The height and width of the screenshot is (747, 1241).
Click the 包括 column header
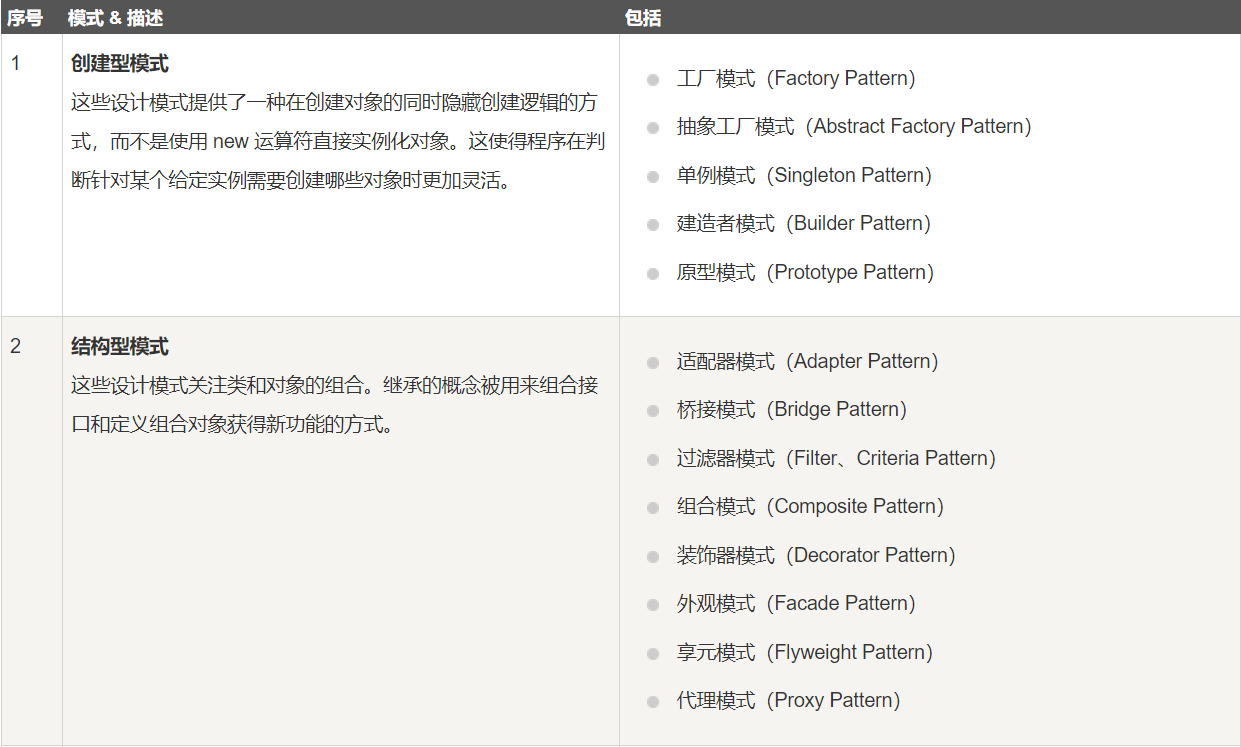click(643, 18)
